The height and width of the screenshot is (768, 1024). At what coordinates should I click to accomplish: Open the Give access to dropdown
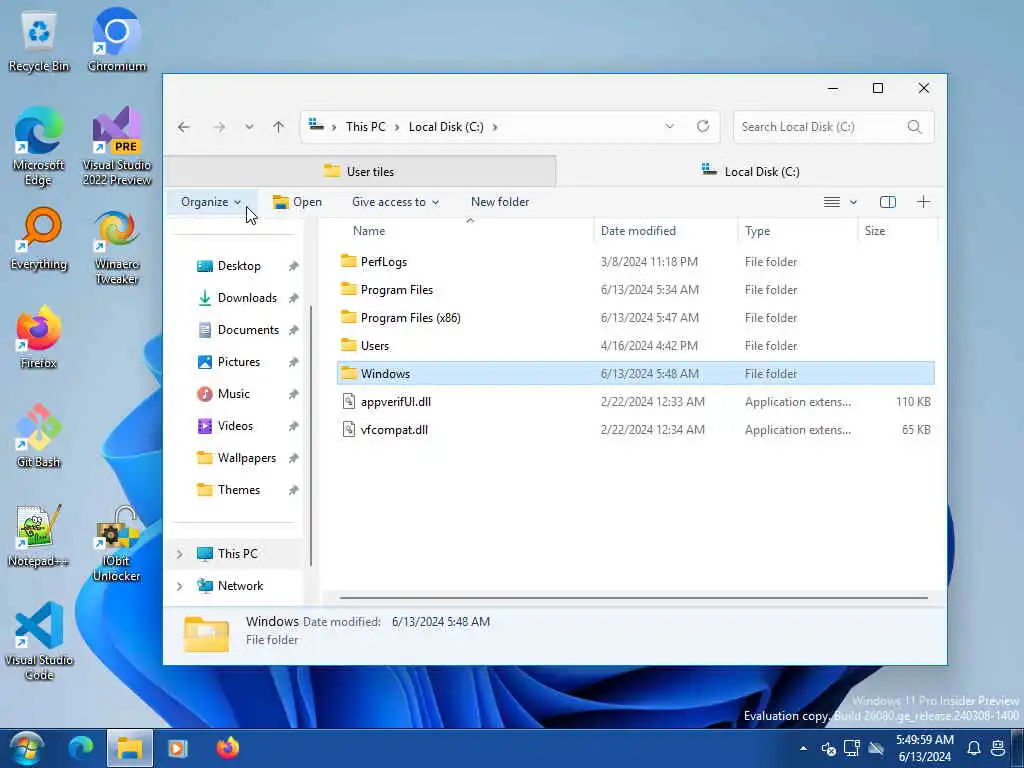click(395, 202)
